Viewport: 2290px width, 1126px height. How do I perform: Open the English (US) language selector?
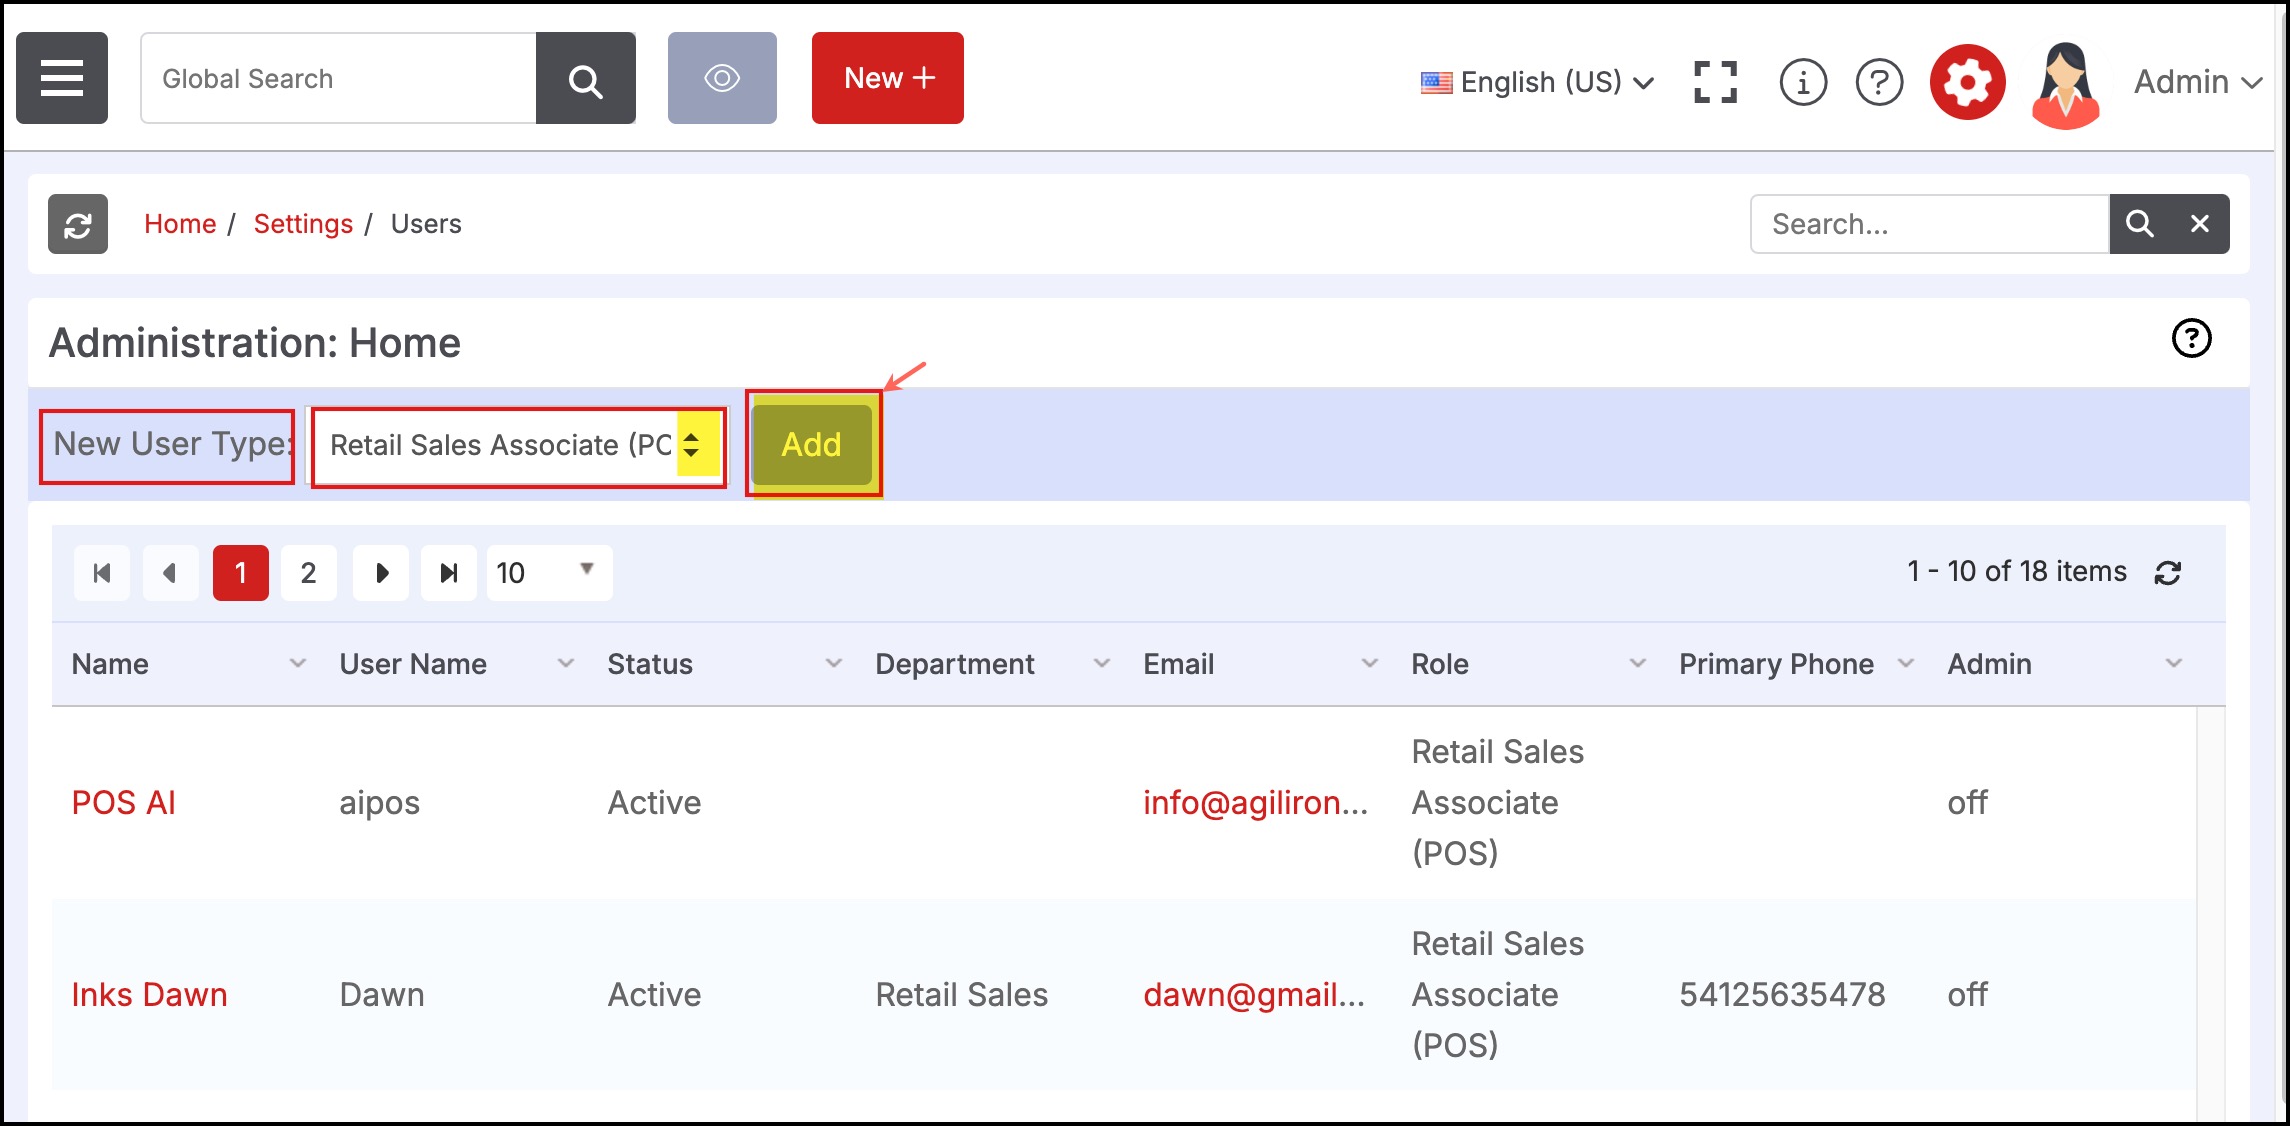[x=1537, y=82]
